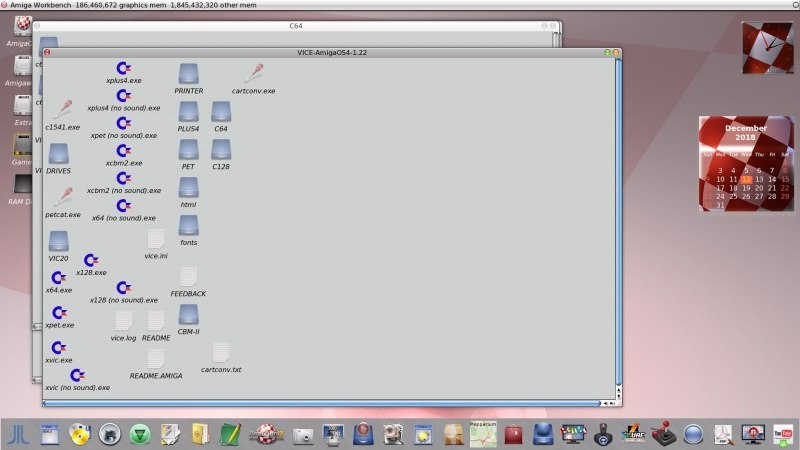Open the Games partition desktop icon
This screenshot has height=450, width=800.
[x=22, y=146]
